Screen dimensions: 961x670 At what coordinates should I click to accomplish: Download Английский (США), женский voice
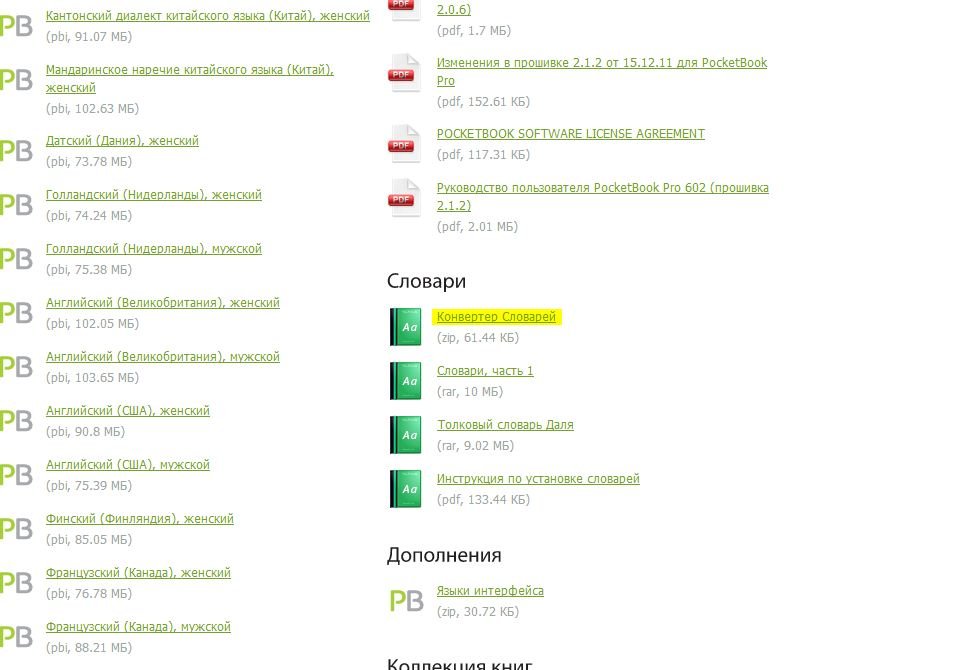(127, 411)
